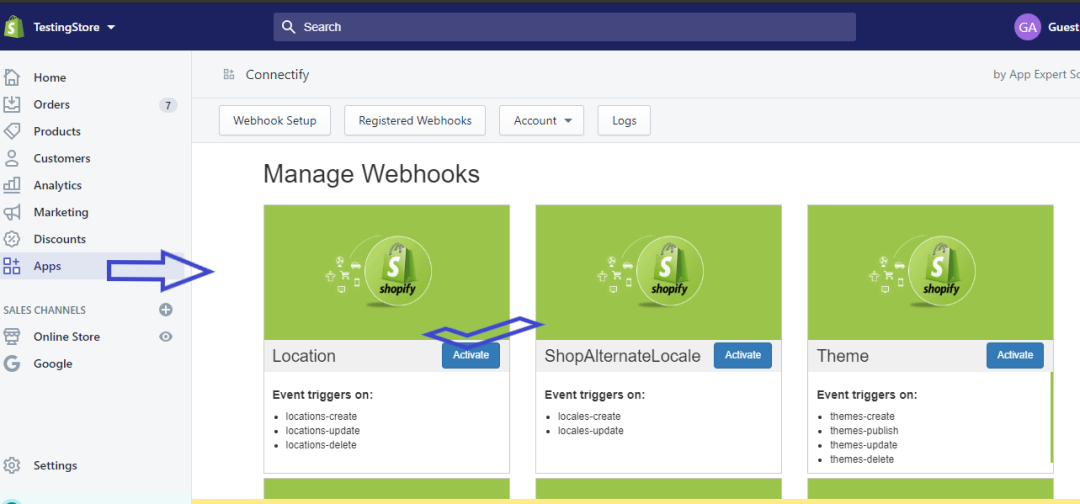Click the Shopify bag logo in header
1080x504 pixels.
(x=14, y=27)
